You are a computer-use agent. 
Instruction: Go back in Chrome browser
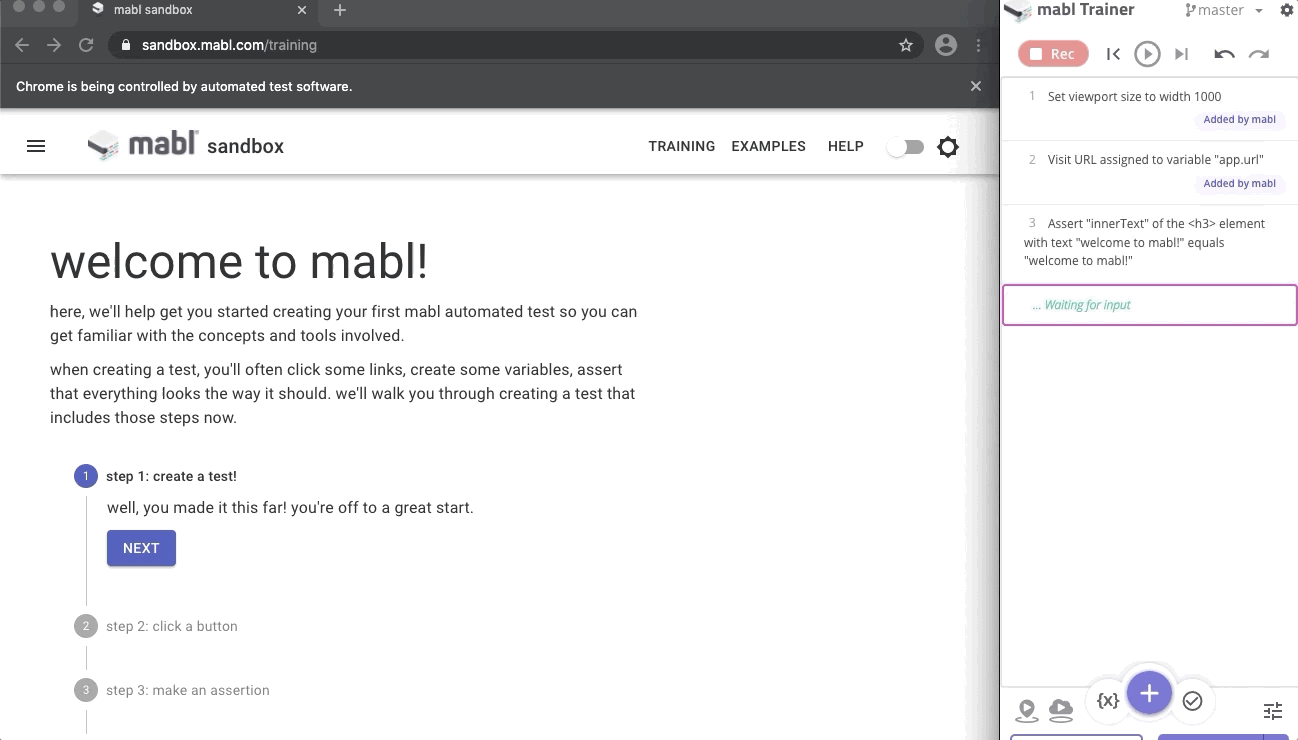pos(22,45)
